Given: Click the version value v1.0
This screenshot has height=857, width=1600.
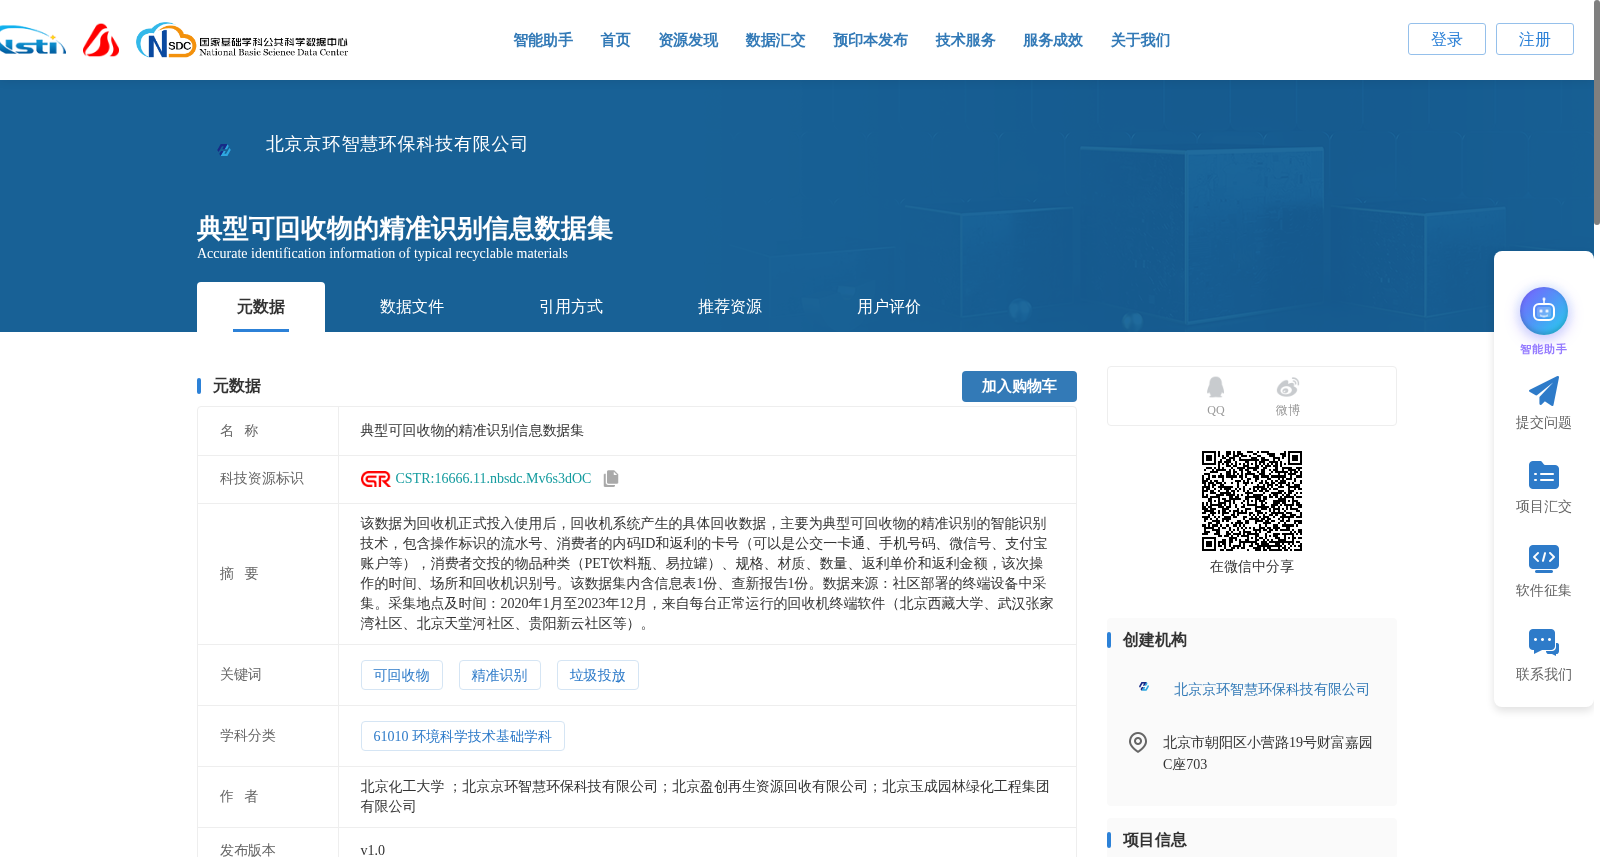Looking at the screenshot, I should 373,850.
